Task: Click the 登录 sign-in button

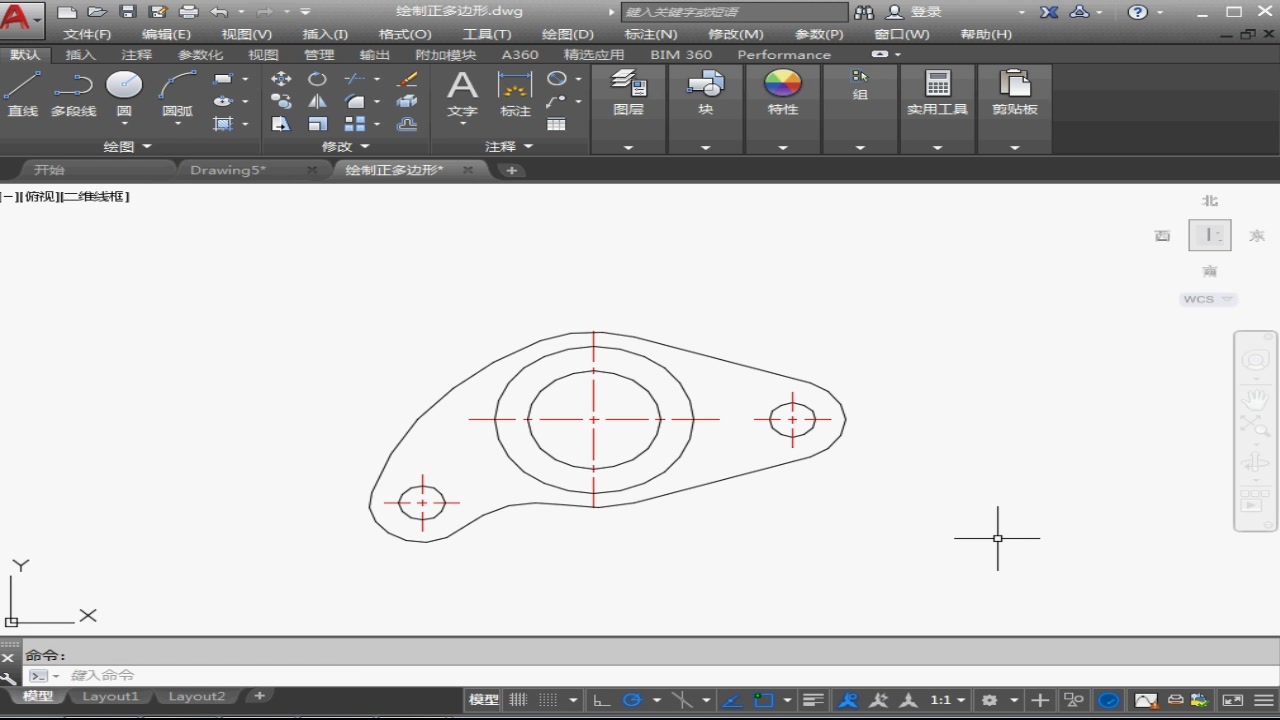Action: pyautogui.click(x=925, y=12)
